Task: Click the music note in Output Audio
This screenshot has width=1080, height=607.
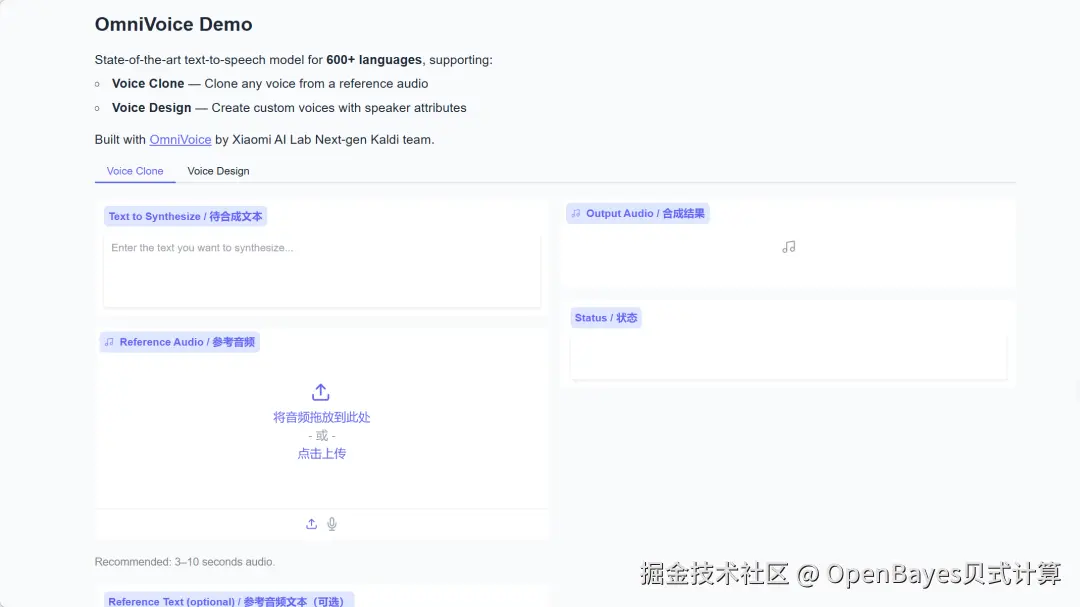Action: [789, 247]
